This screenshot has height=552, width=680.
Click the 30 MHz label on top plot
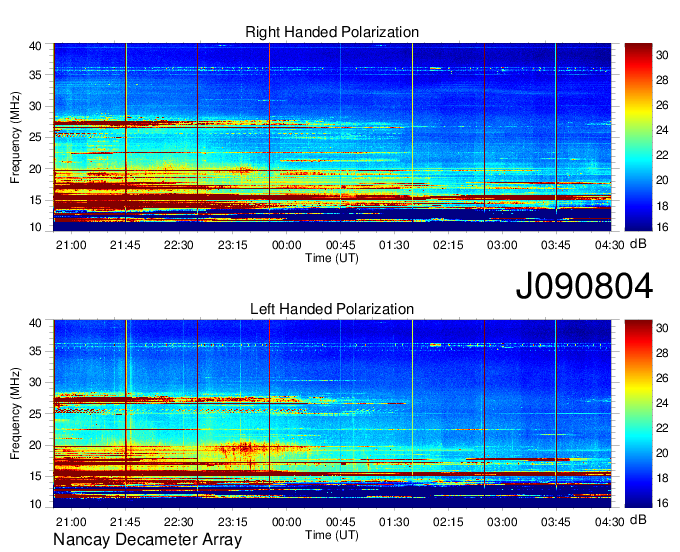(35, 106)
